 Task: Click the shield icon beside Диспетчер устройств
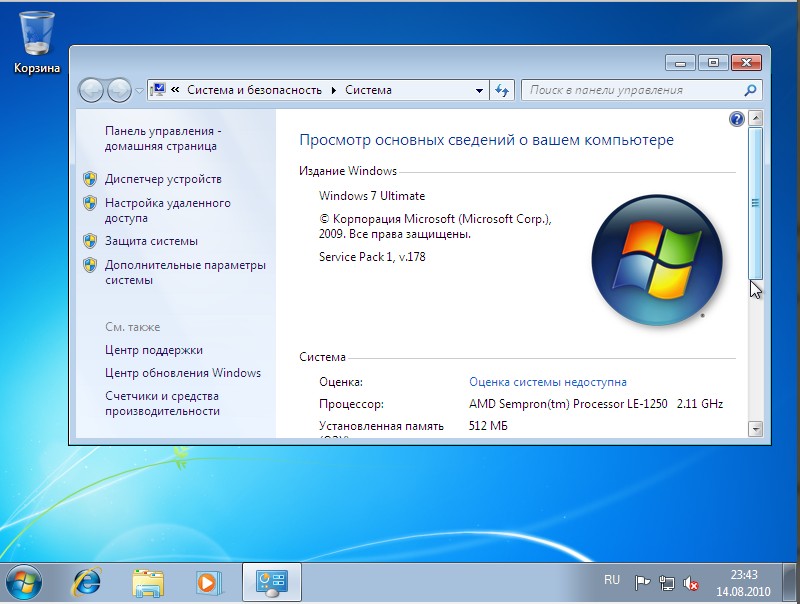(90, 179)
